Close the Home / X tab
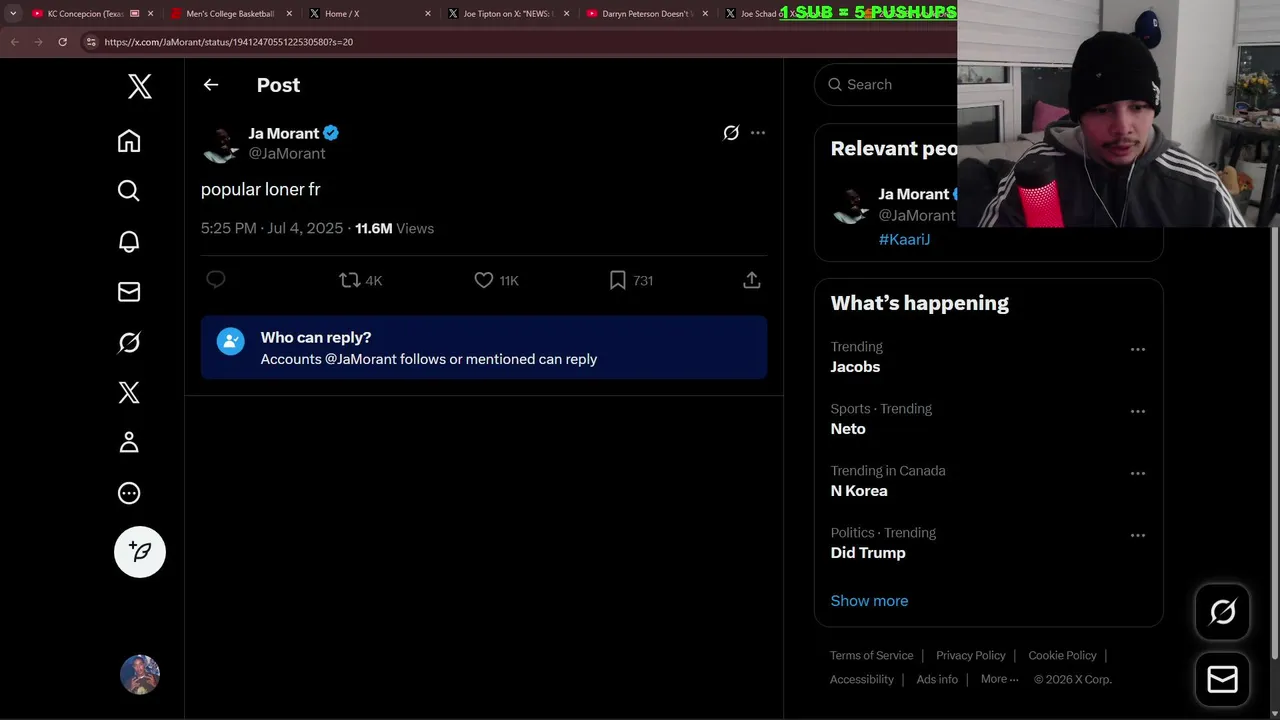Viewport: 1280px width, 720px height. 428,14
